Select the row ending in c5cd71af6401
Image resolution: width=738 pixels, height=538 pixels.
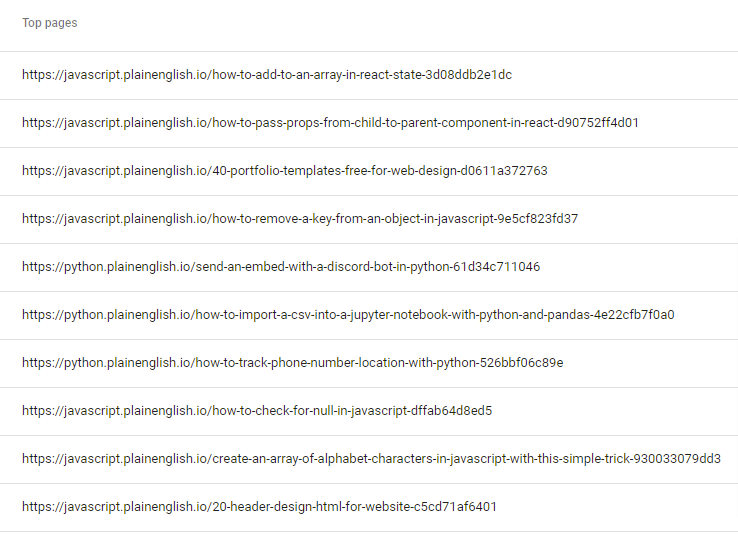[x=369, y=507]
